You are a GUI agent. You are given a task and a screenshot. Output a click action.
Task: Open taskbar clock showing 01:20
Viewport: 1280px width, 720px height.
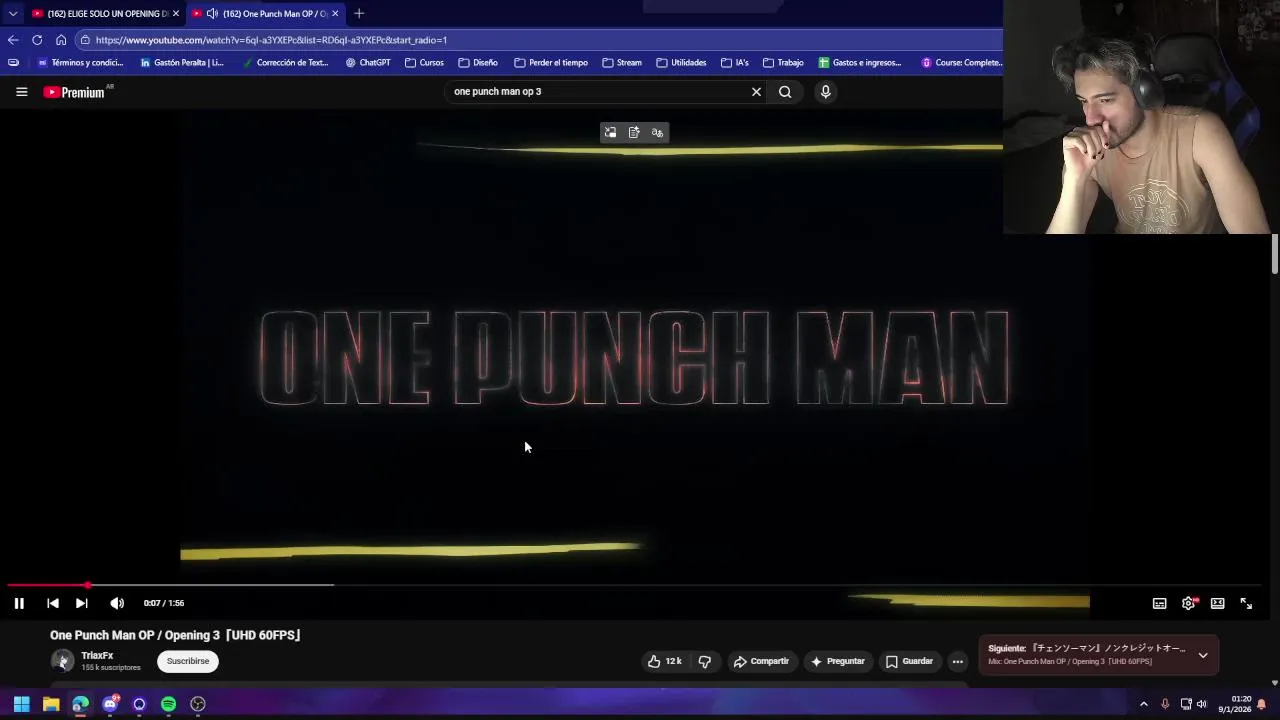click(x=1234, y=704)
